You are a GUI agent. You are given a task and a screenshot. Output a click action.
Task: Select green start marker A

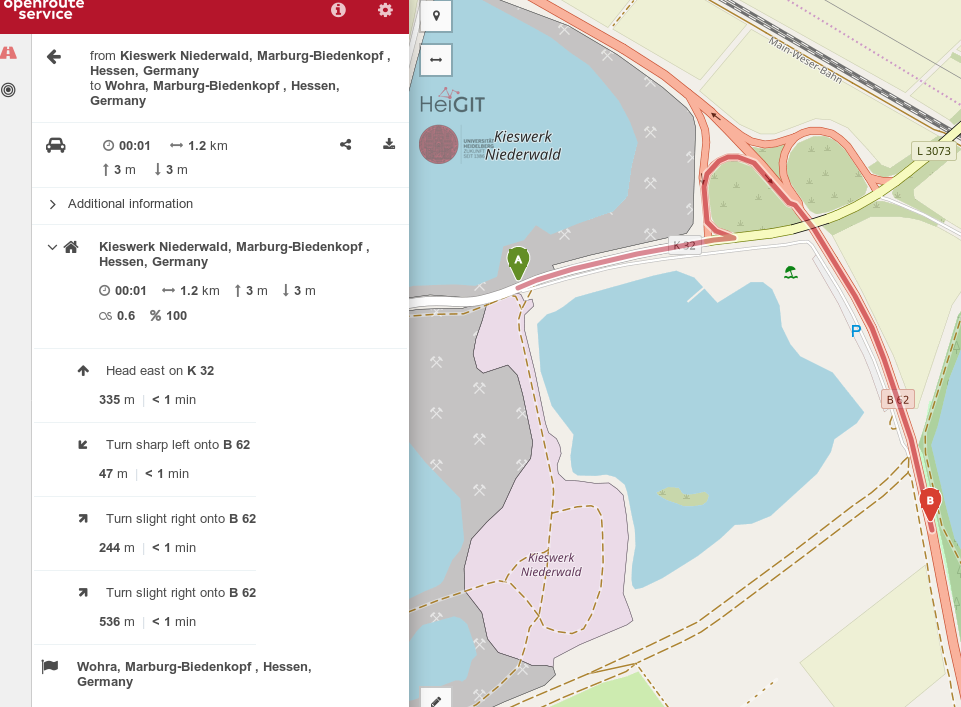pyautogui.click(x=518, y=263)
